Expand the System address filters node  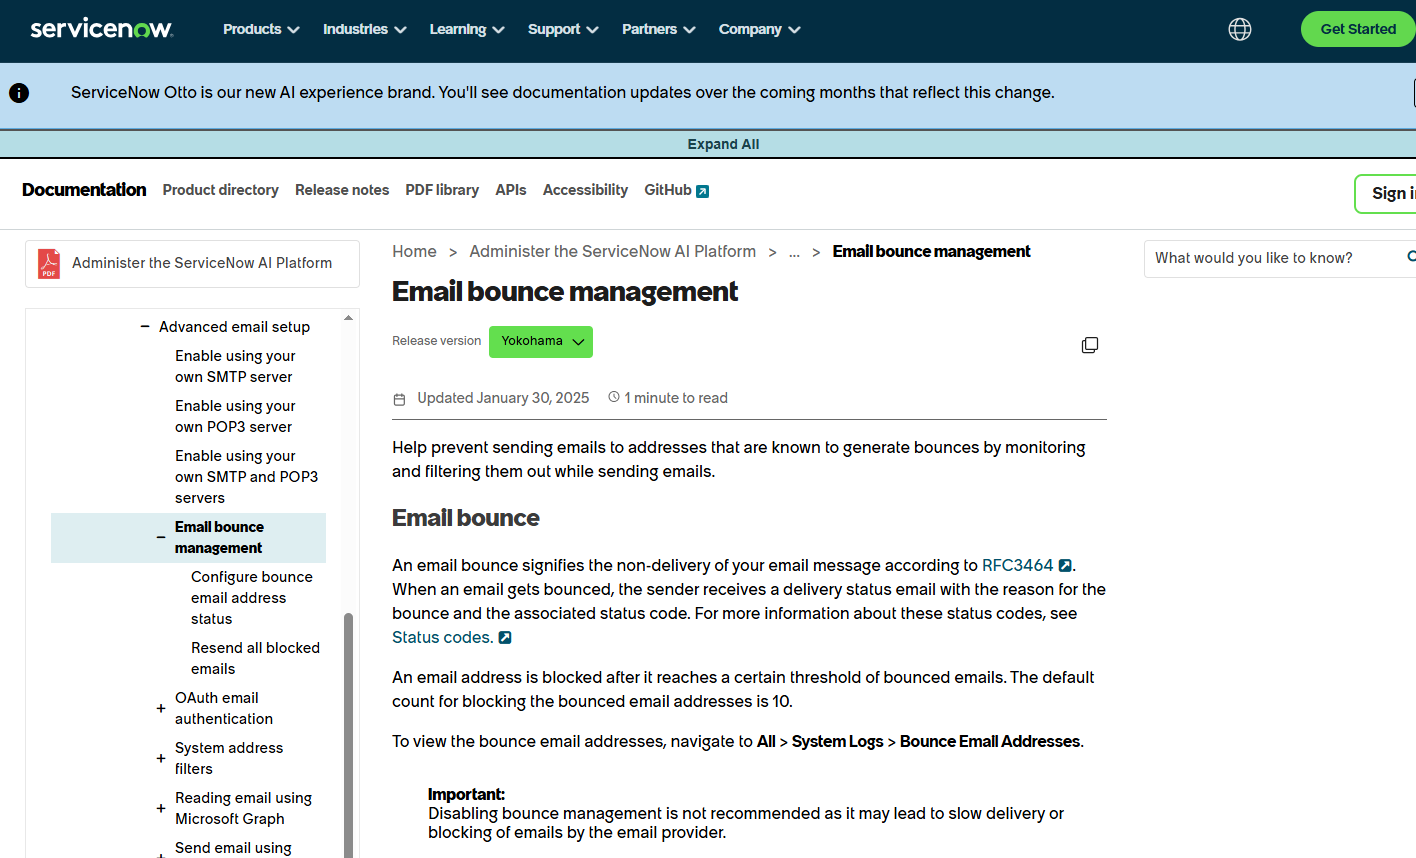pyautogui.click(x=161, y=759)
